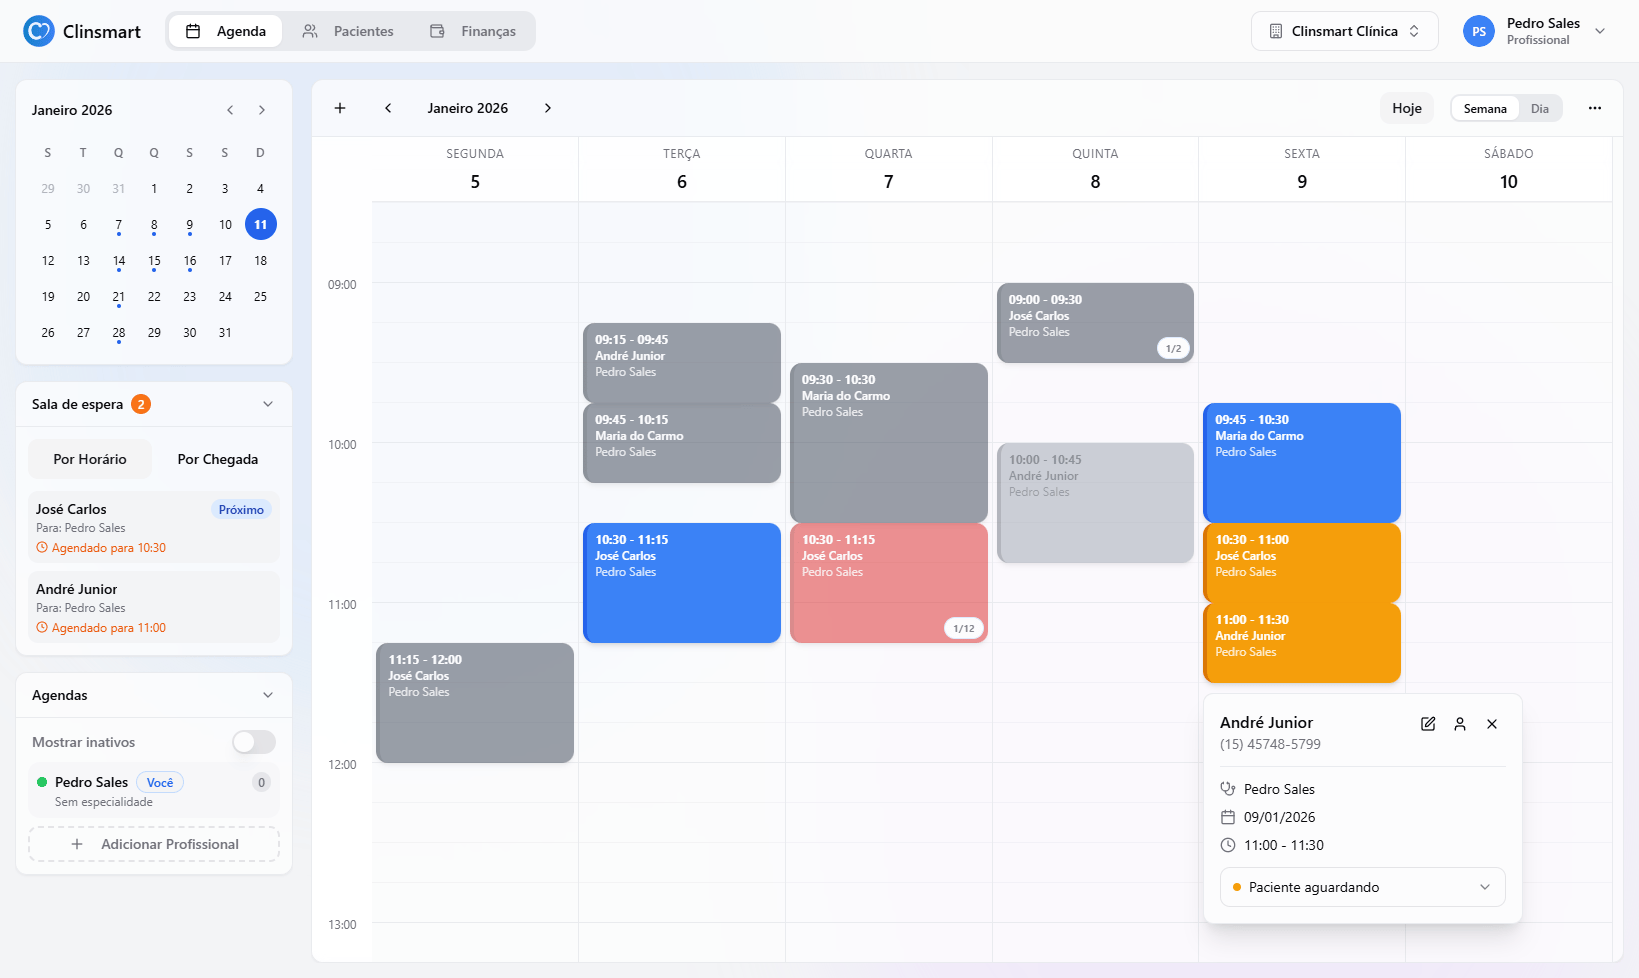Open André Junior waiting room card
The width and height of the screenshot is (1639, 978).
pos(154,608)
